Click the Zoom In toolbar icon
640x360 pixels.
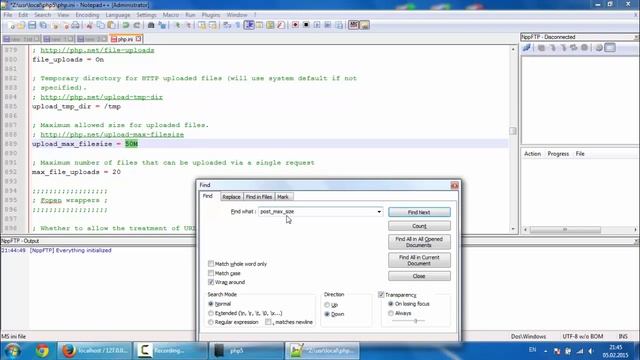[x=178, y=25]
